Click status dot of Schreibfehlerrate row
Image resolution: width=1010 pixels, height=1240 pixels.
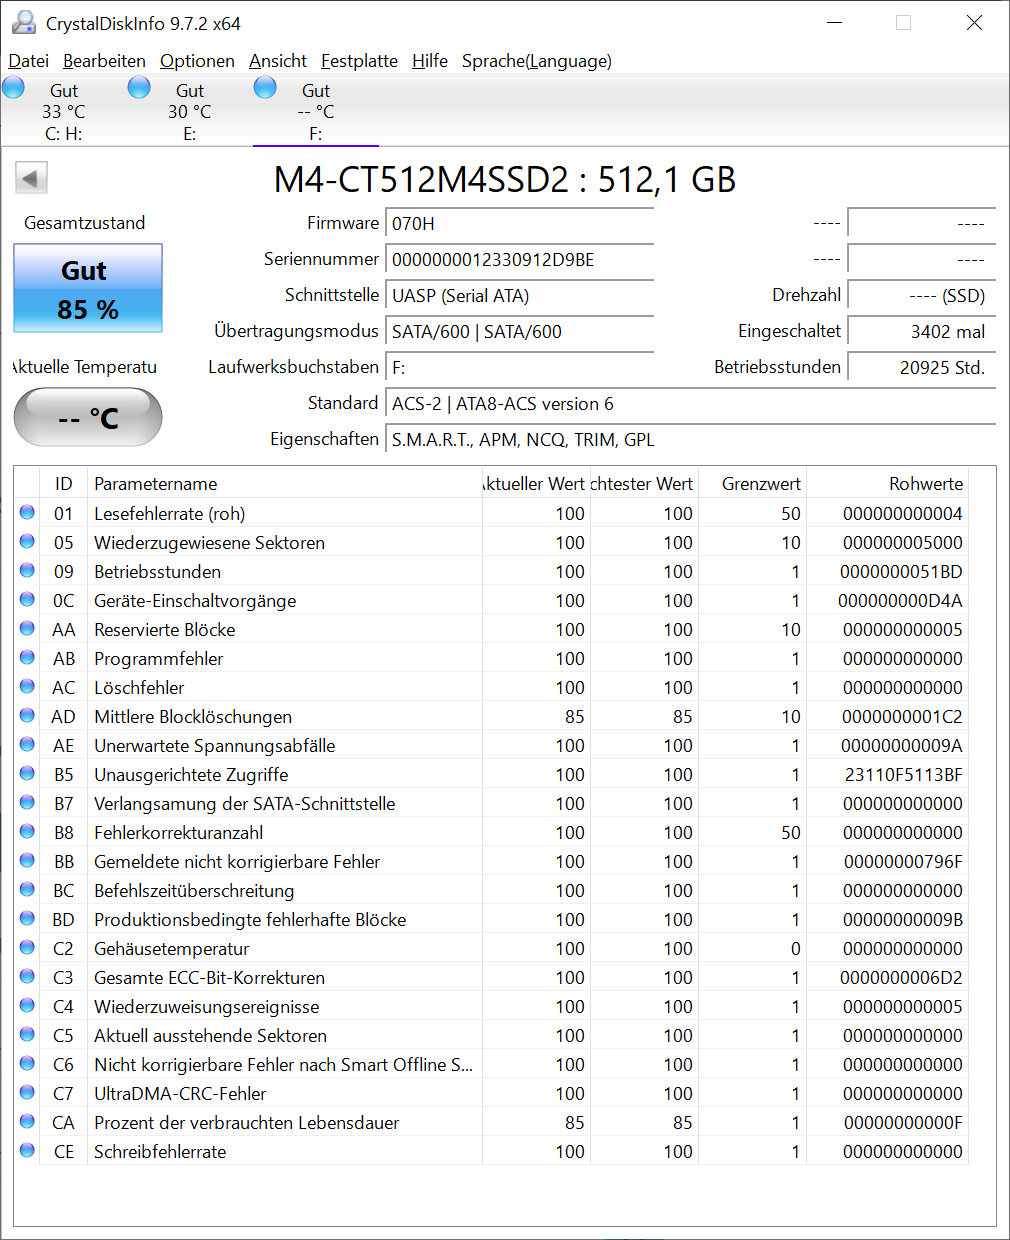pos(27,1151)
